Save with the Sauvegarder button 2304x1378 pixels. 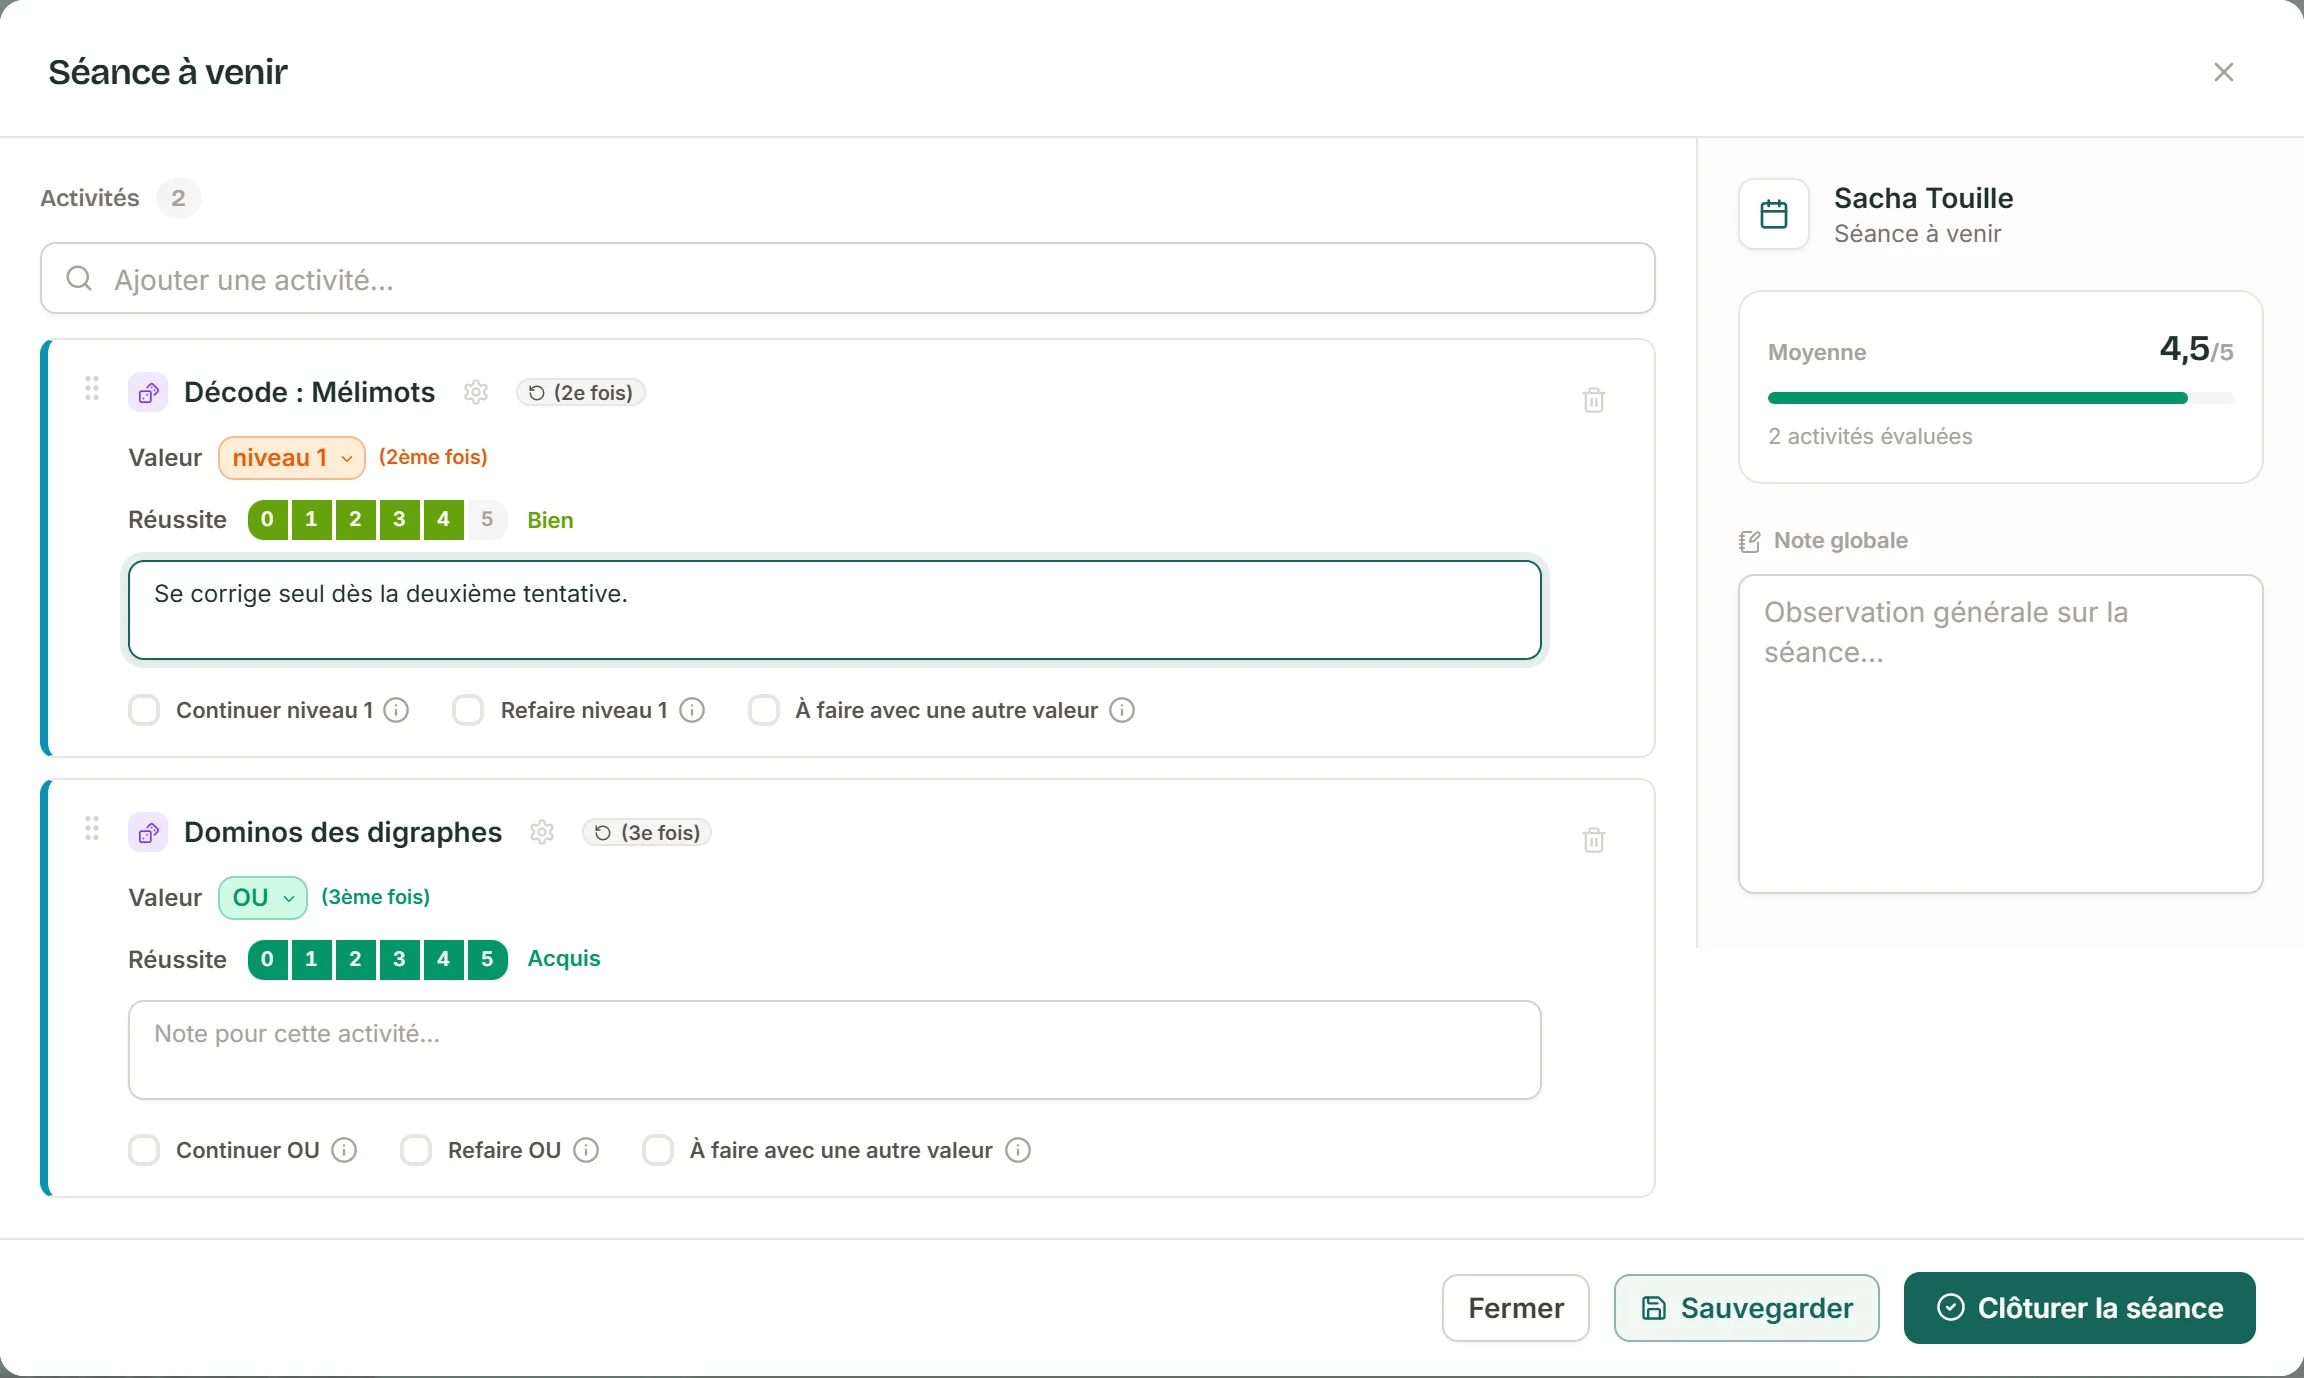[1747, 1308]
